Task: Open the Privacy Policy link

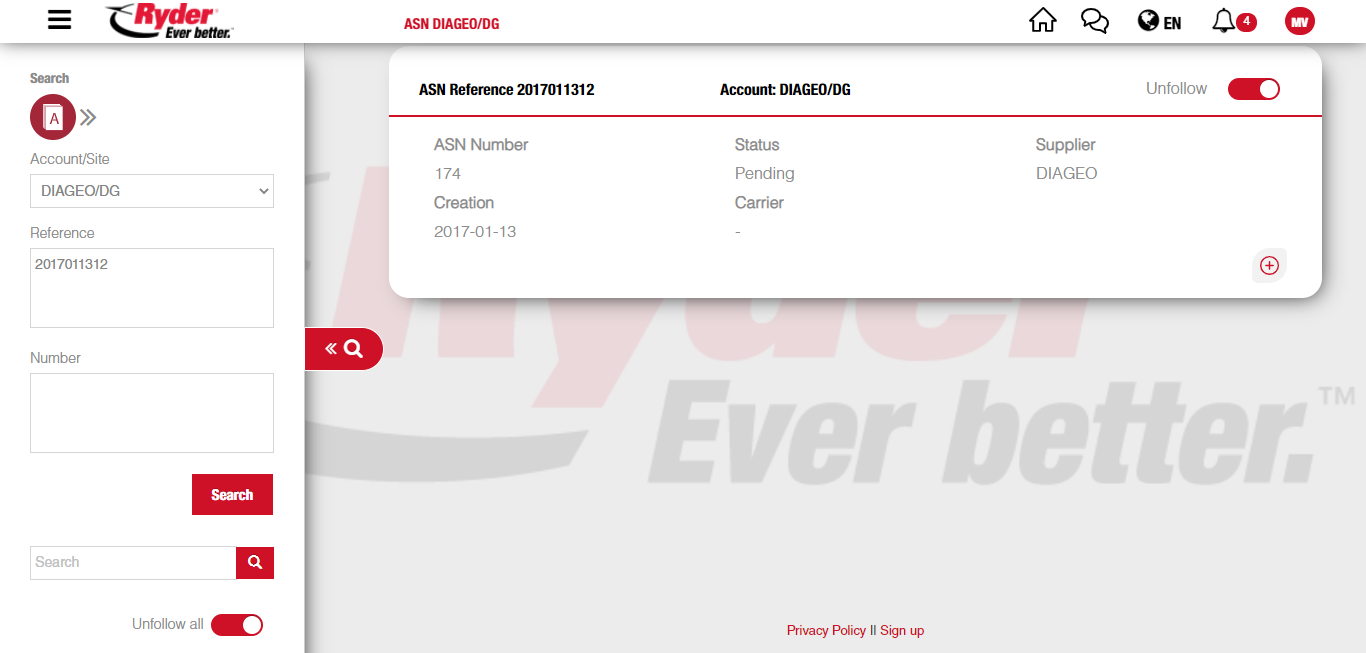Action: (826, 630)
